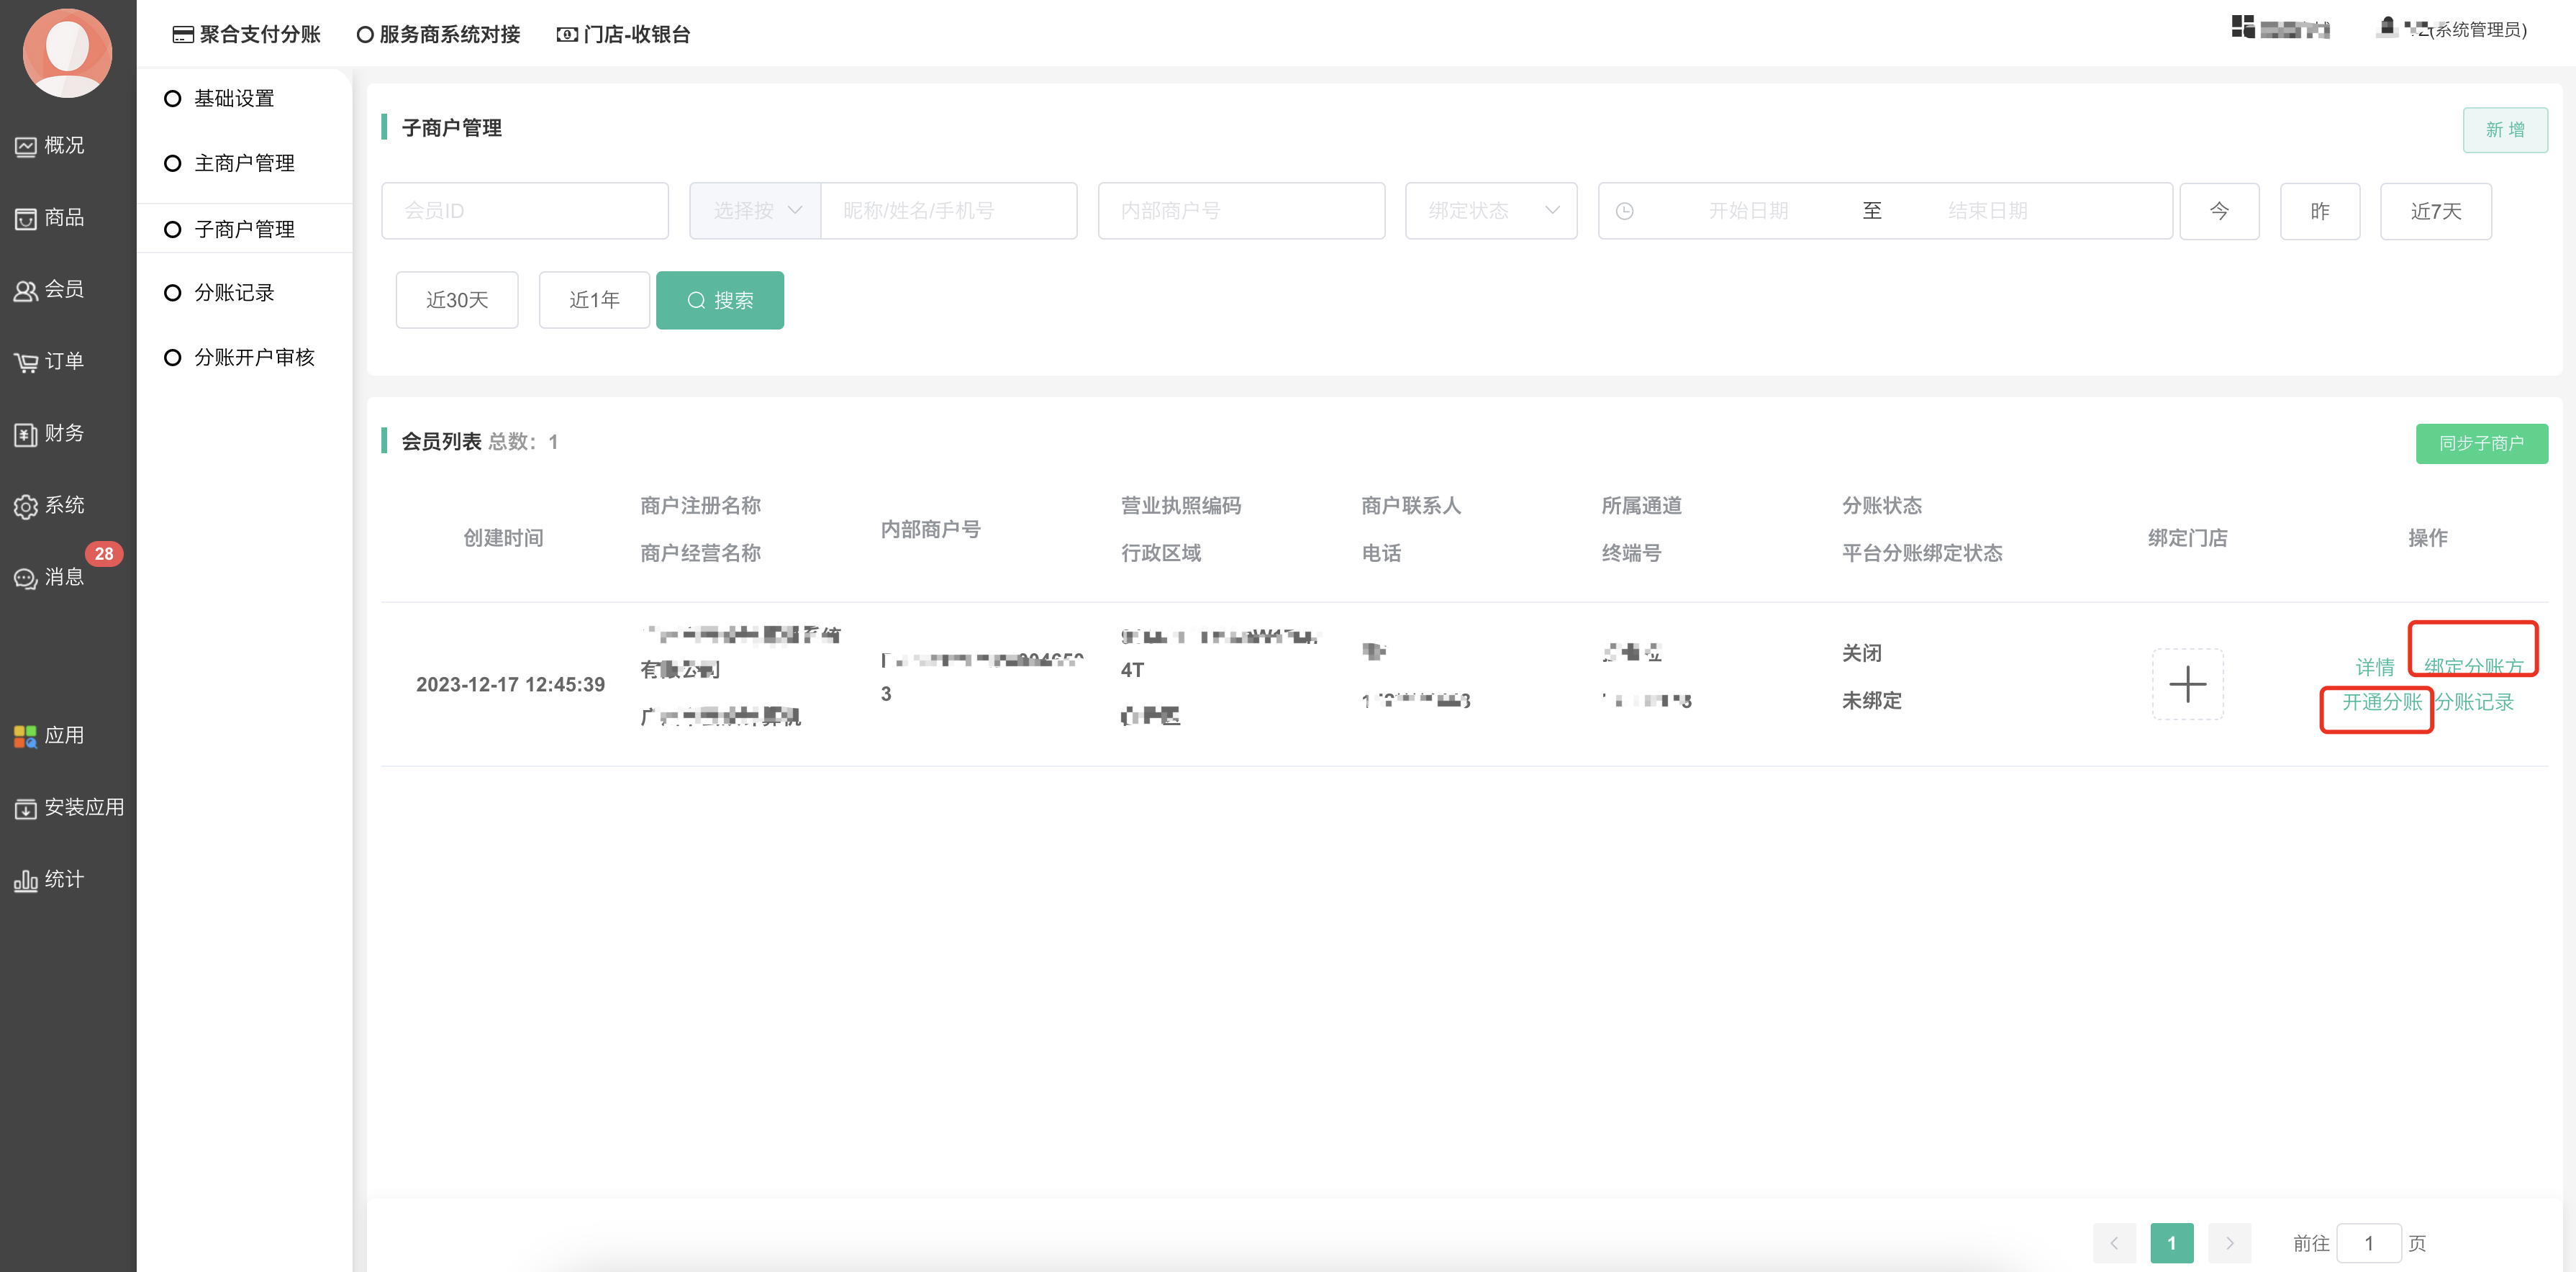Select 分账开户审核 submenu item

pyautogui.click(x=253, y=357)
